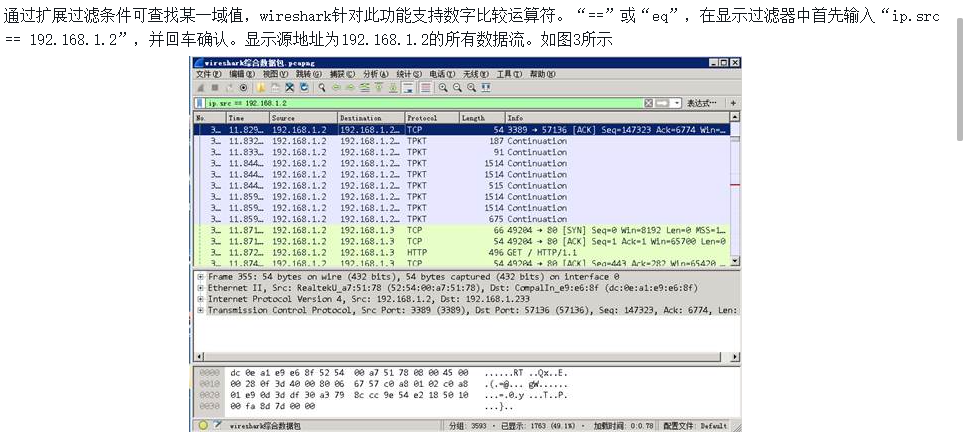Image resolution: width=963 pixels, height=438 pixels.
Task: Click into the ip.src display filter field
Action: coord(424,103)
